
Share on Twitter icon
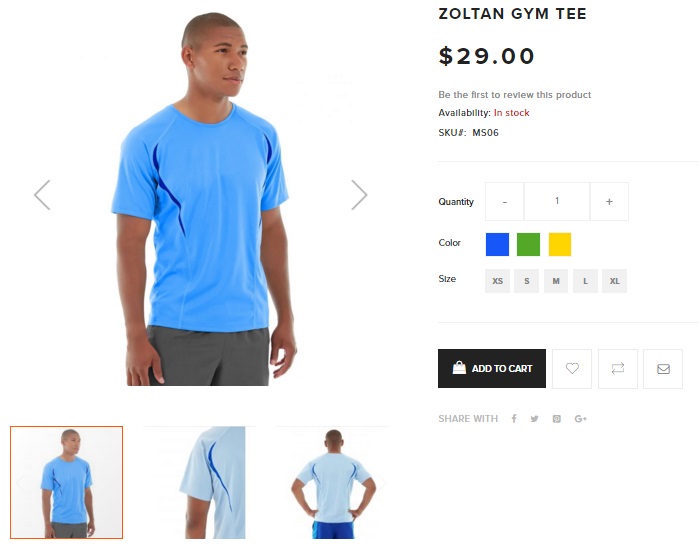pos(535,419)
